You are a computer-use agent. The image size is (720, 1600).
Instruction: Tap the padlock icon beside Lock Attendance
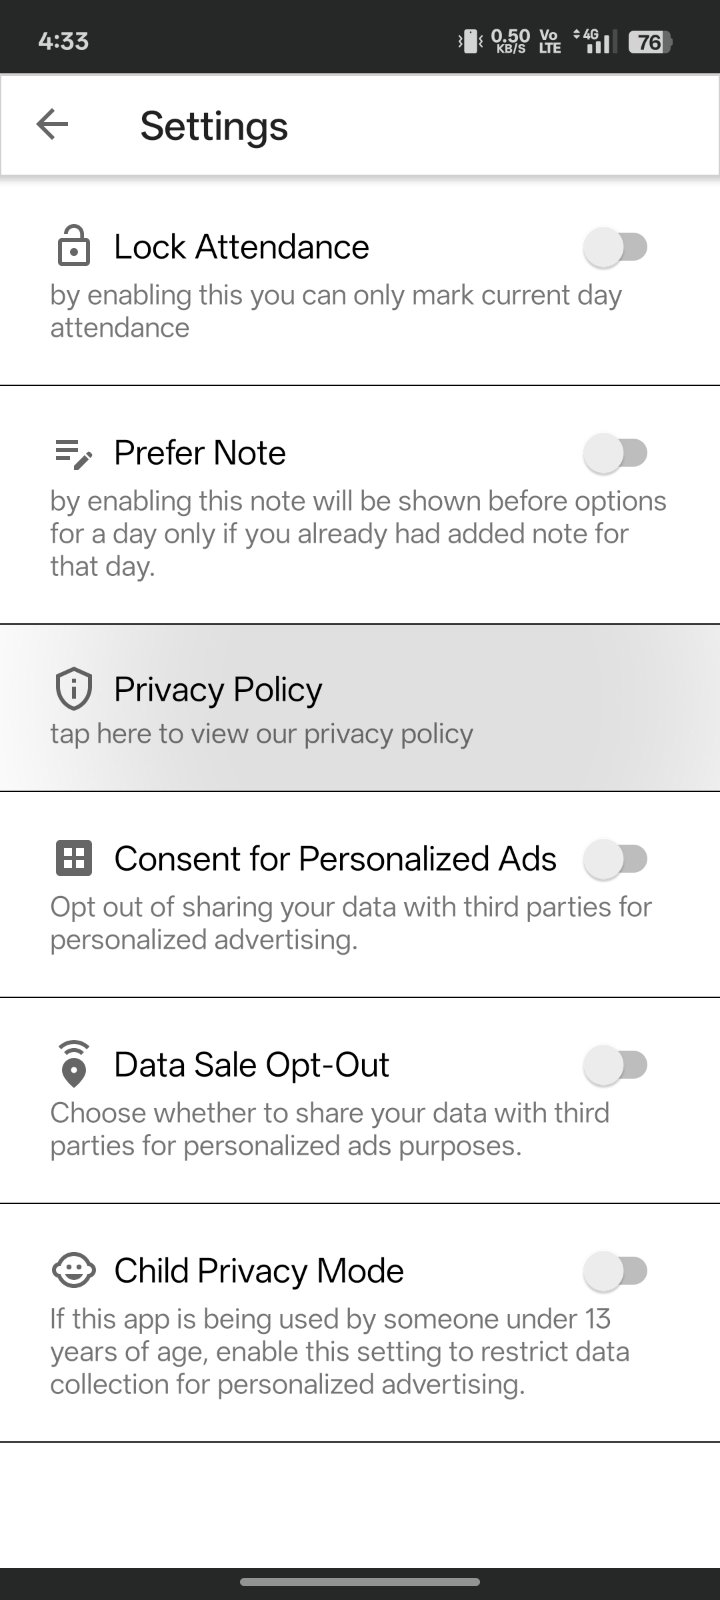(x=73, y=247)
